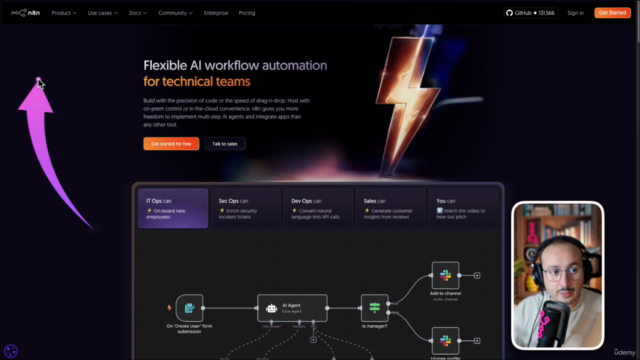Viewport: 640px width, 360px height.
Task: Expand the Community menu
Action: point(175,13)
